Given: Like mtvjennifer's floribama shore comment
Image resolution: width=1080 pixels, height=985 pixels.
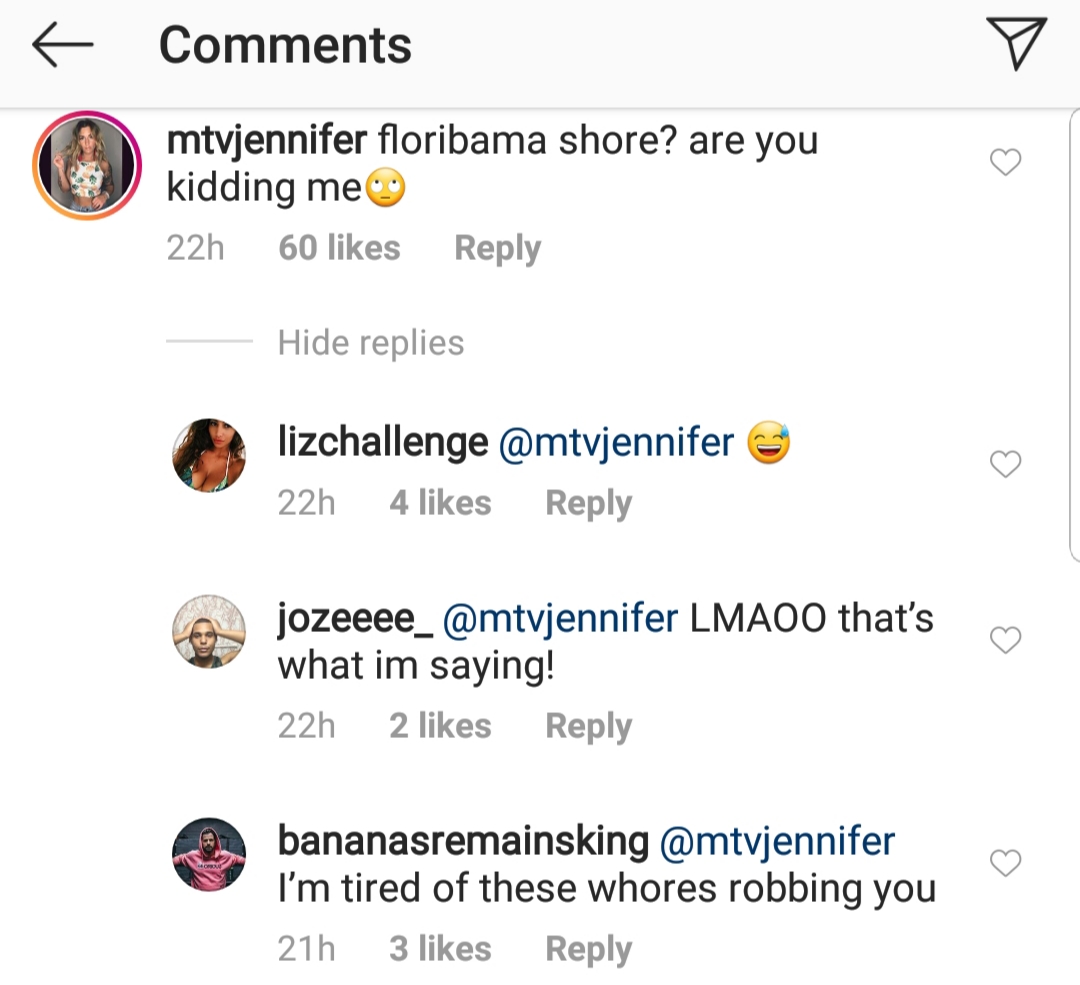Looking at the screenshot, I should tap(1005, 163).
